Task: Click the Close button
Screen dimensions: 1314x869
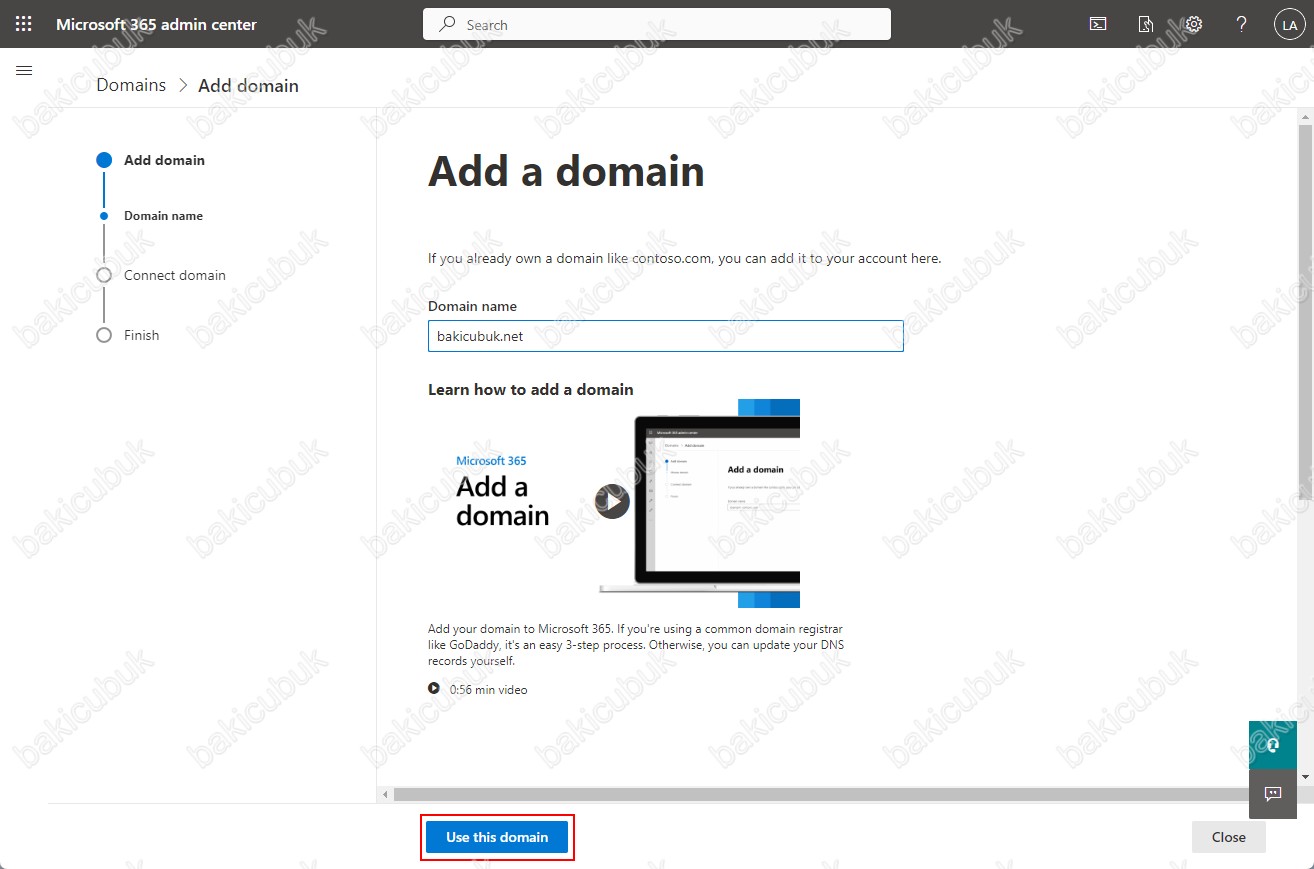Action: coord(1228,837)
